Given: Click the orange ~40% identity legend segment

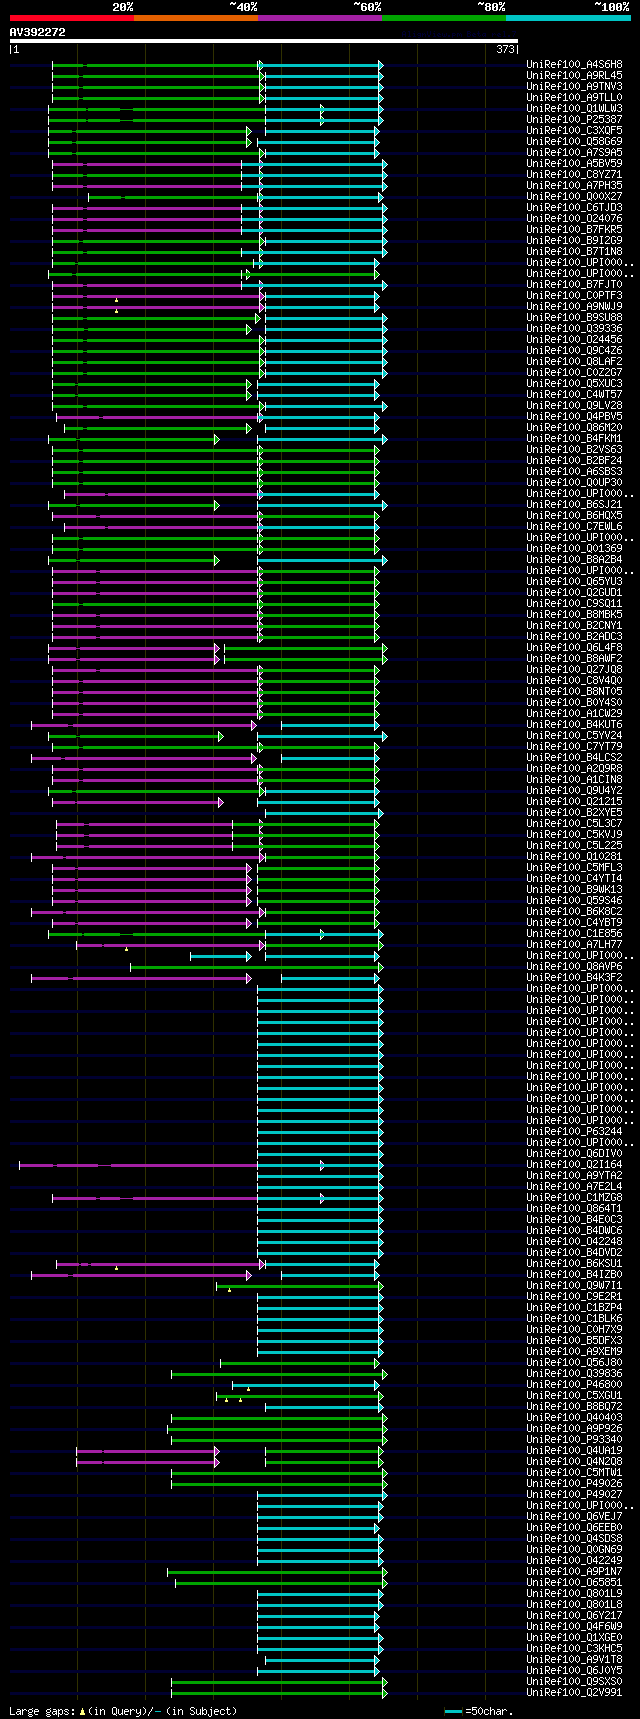Looking at the screenshot, I should 195,18.
